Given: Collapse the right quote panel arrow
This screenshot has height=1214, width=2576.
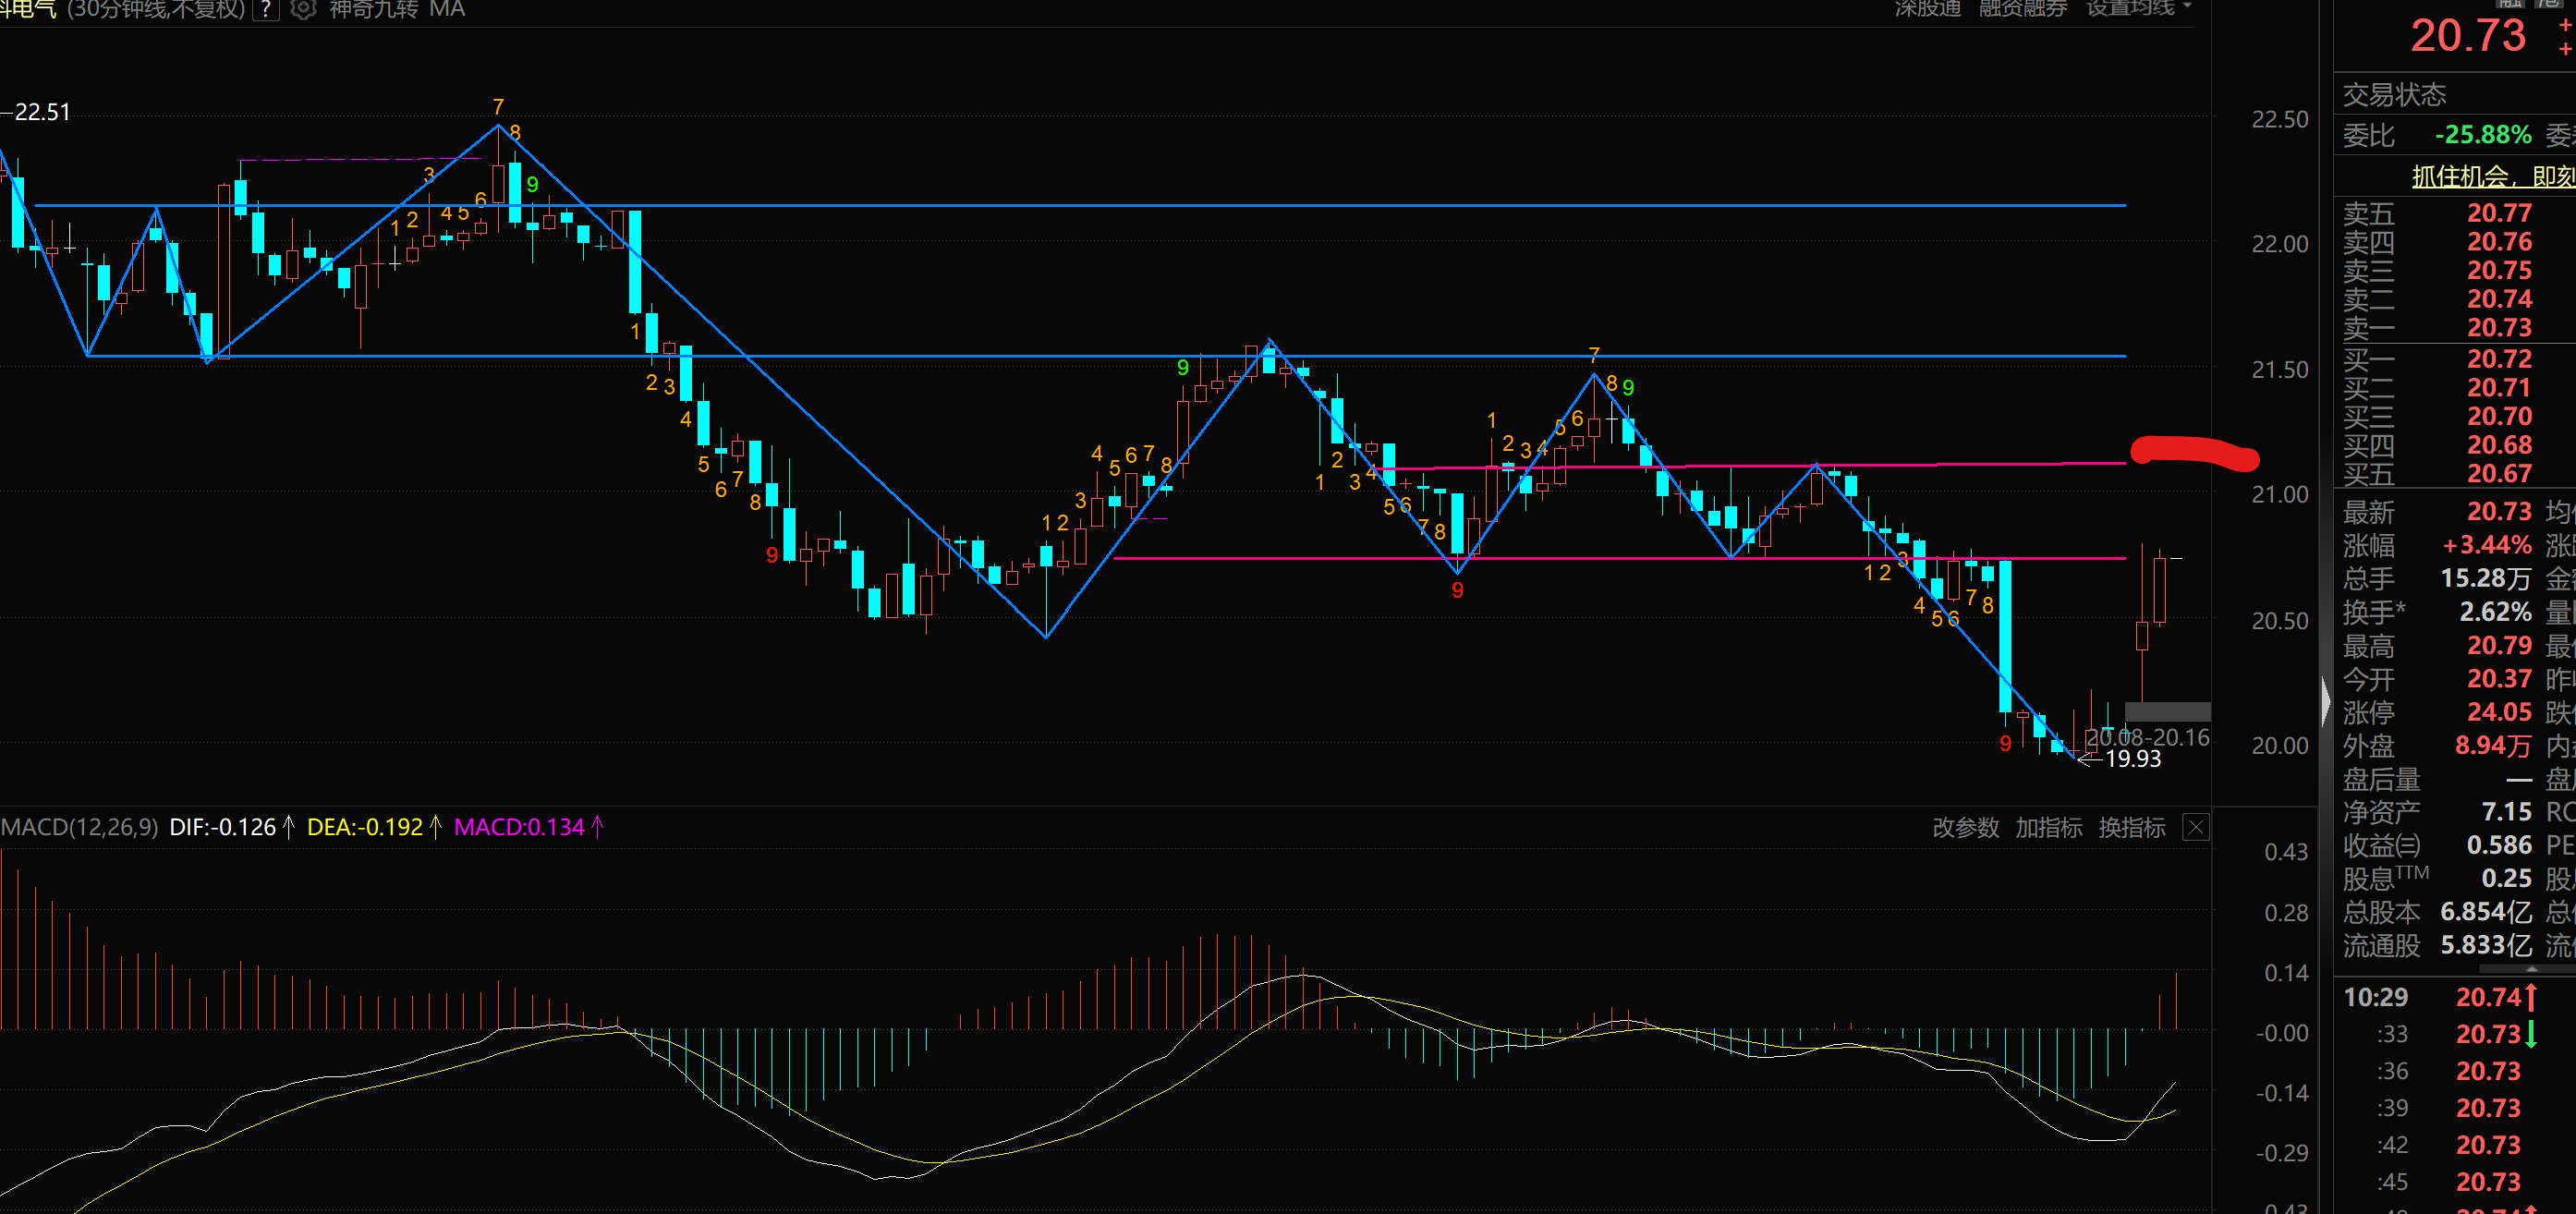Looking at the screenshot, I should [2325, 700].
